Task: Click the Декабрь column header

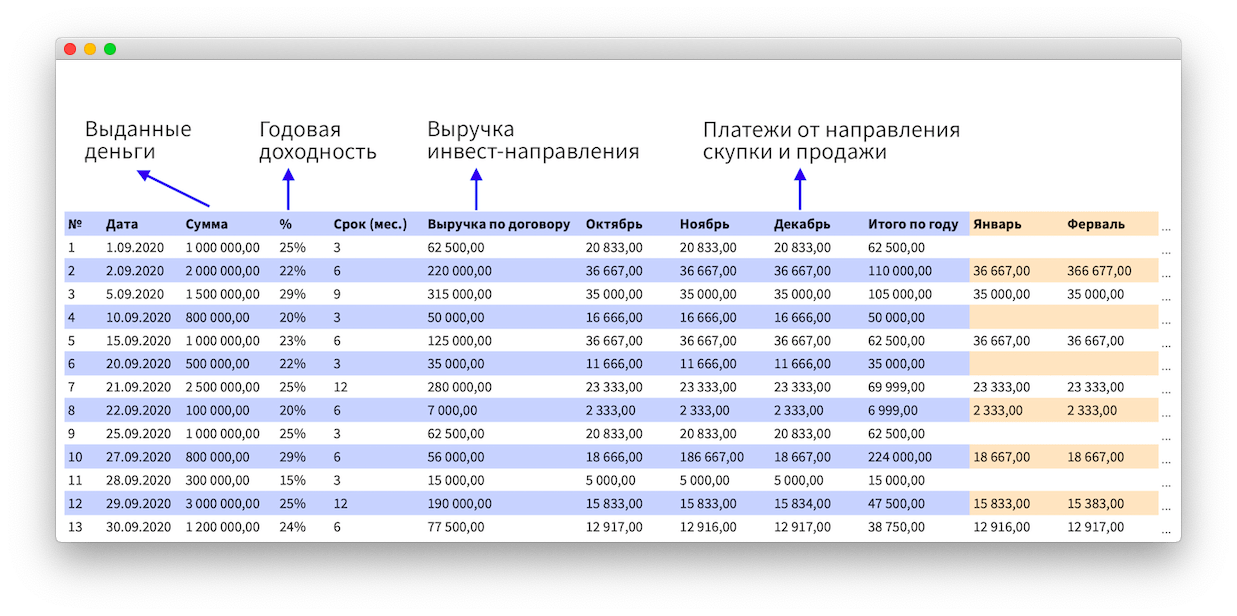Action: click(802, 224)
